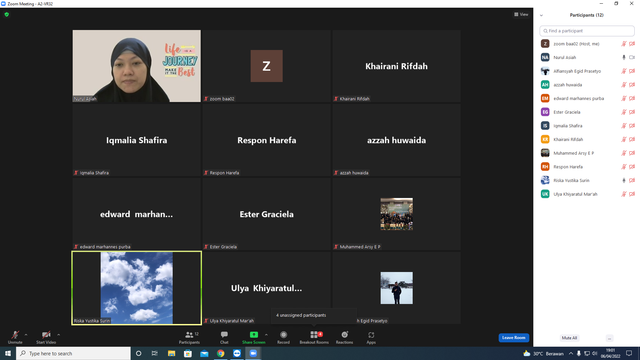Viewport: 640px width, 360px height.
Task: Open Task View on the taskbar
Action: (155, 353)
